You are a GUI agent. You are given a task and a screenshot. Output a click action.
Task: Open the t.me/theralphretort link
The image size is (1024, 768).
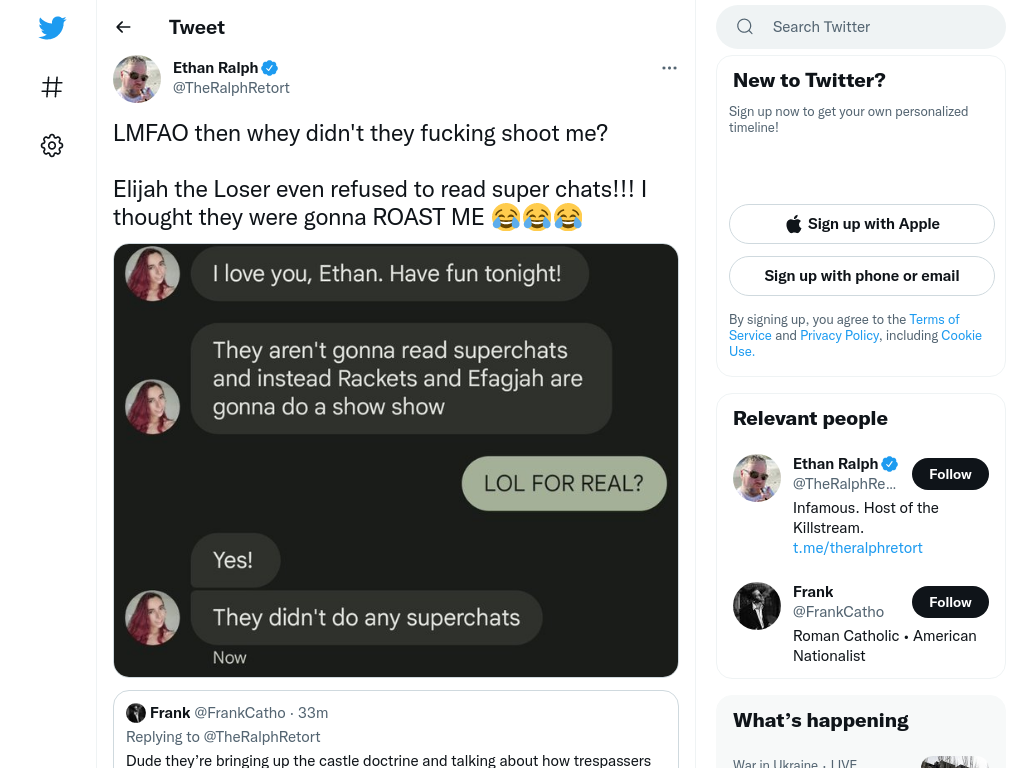857,548
